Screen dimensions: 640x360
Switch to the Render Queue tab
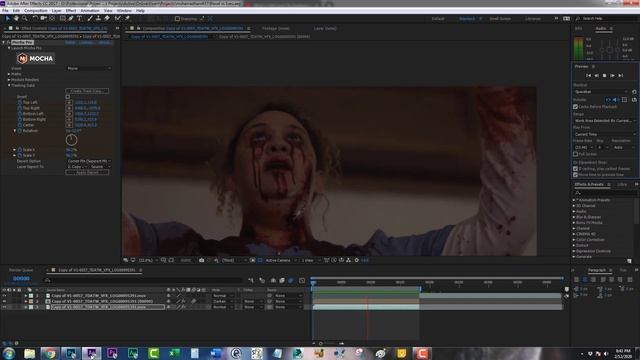pos(21,270)
